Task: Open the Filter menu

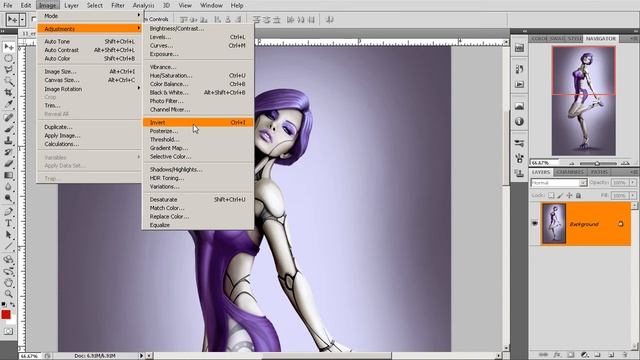Action: (x=118, y=5)
